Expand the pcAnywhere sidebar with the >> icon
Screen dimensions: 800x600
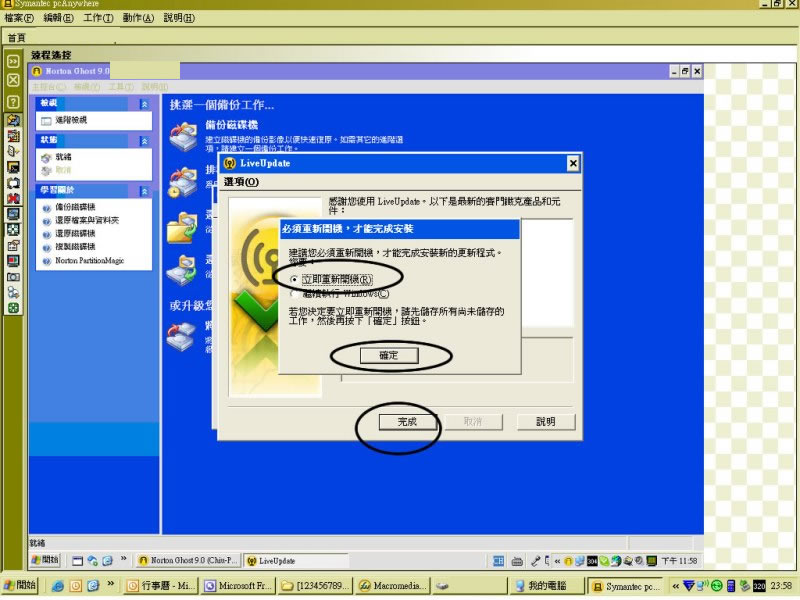click(13, 61)
